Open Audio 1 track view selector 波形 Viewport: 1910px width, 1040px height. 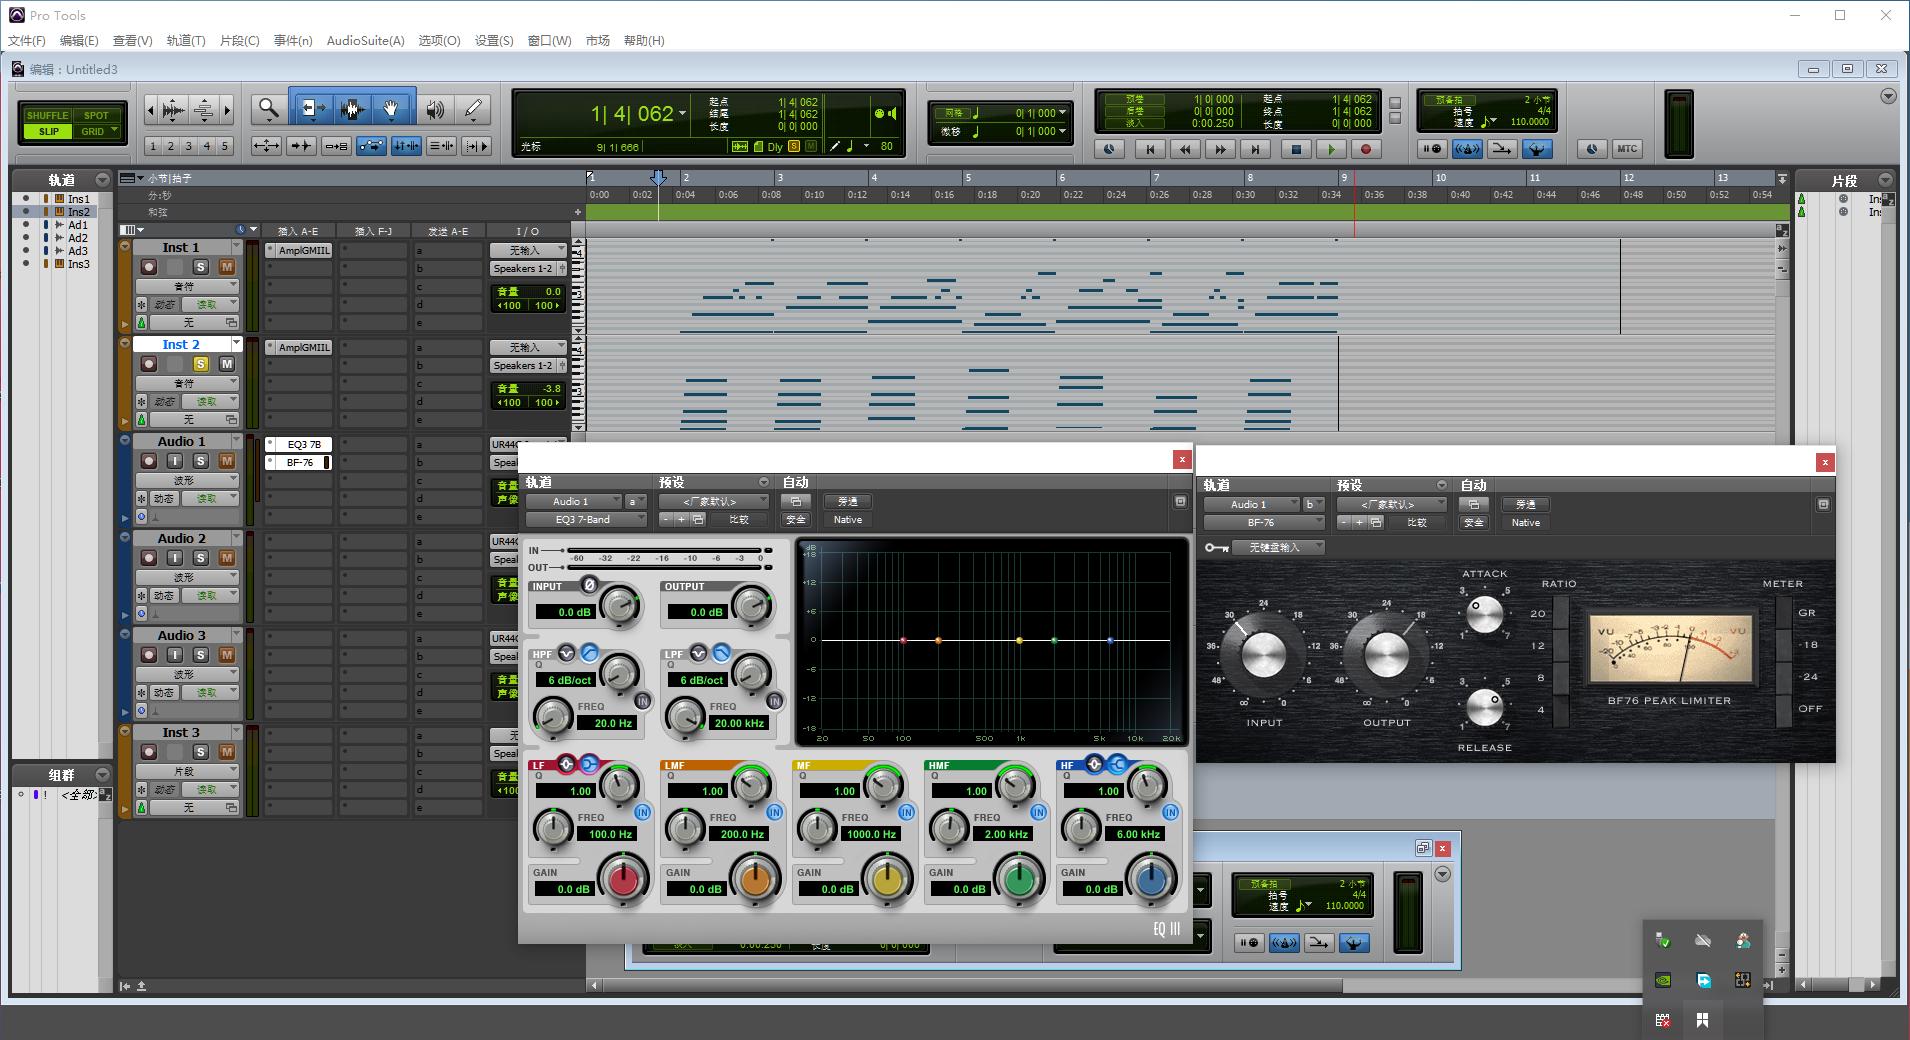click(187, 480)
